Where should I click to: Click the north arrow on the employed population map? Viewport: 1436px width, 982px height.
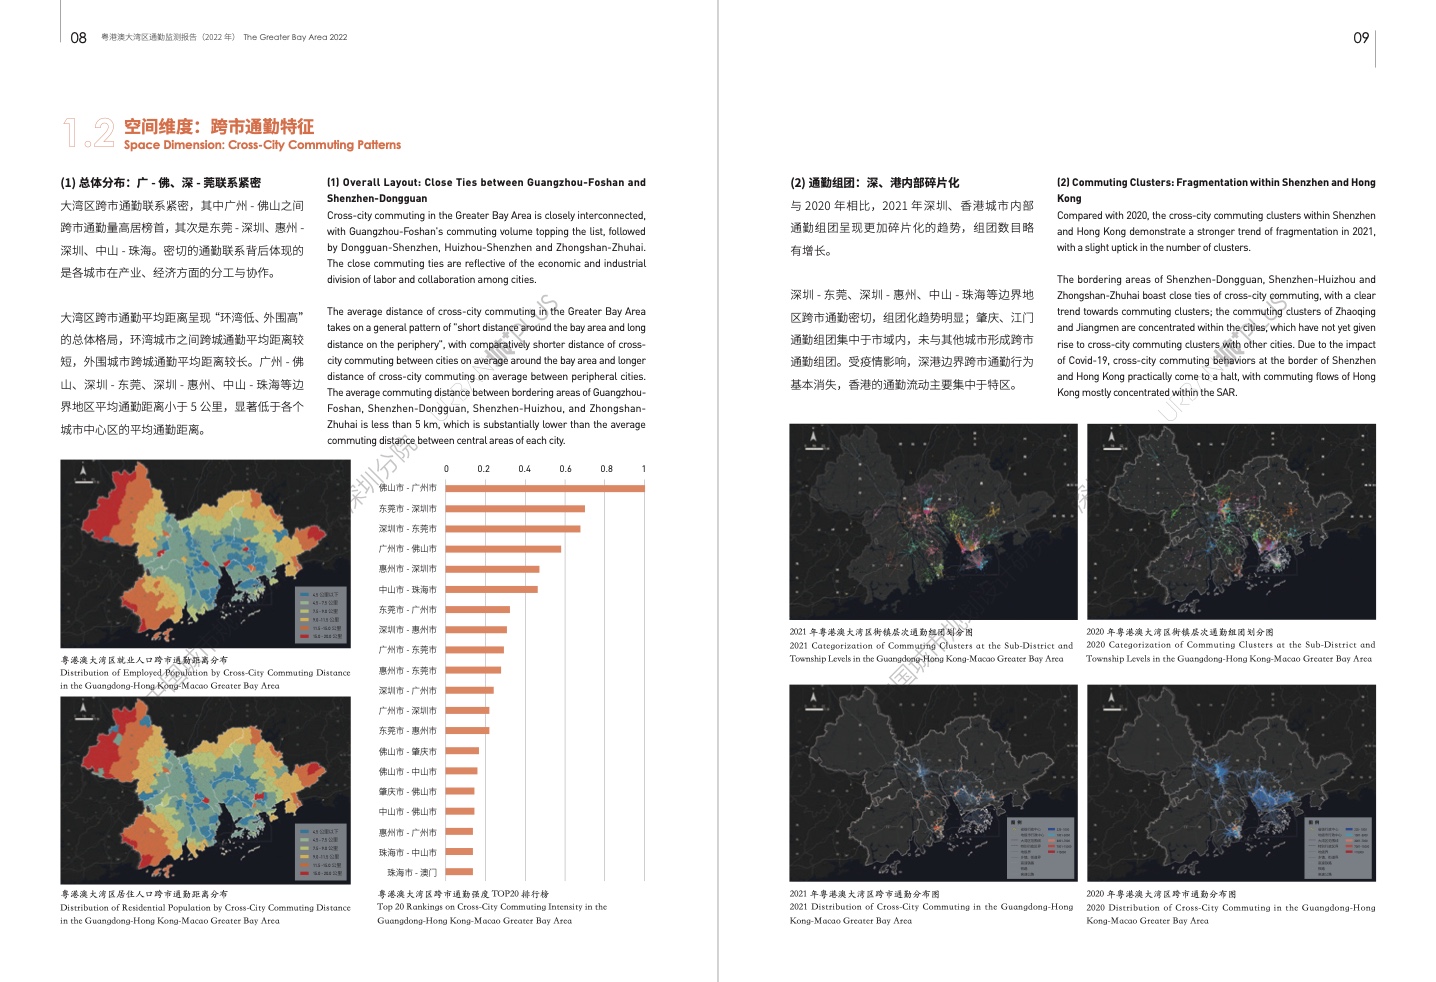point(82,475)
